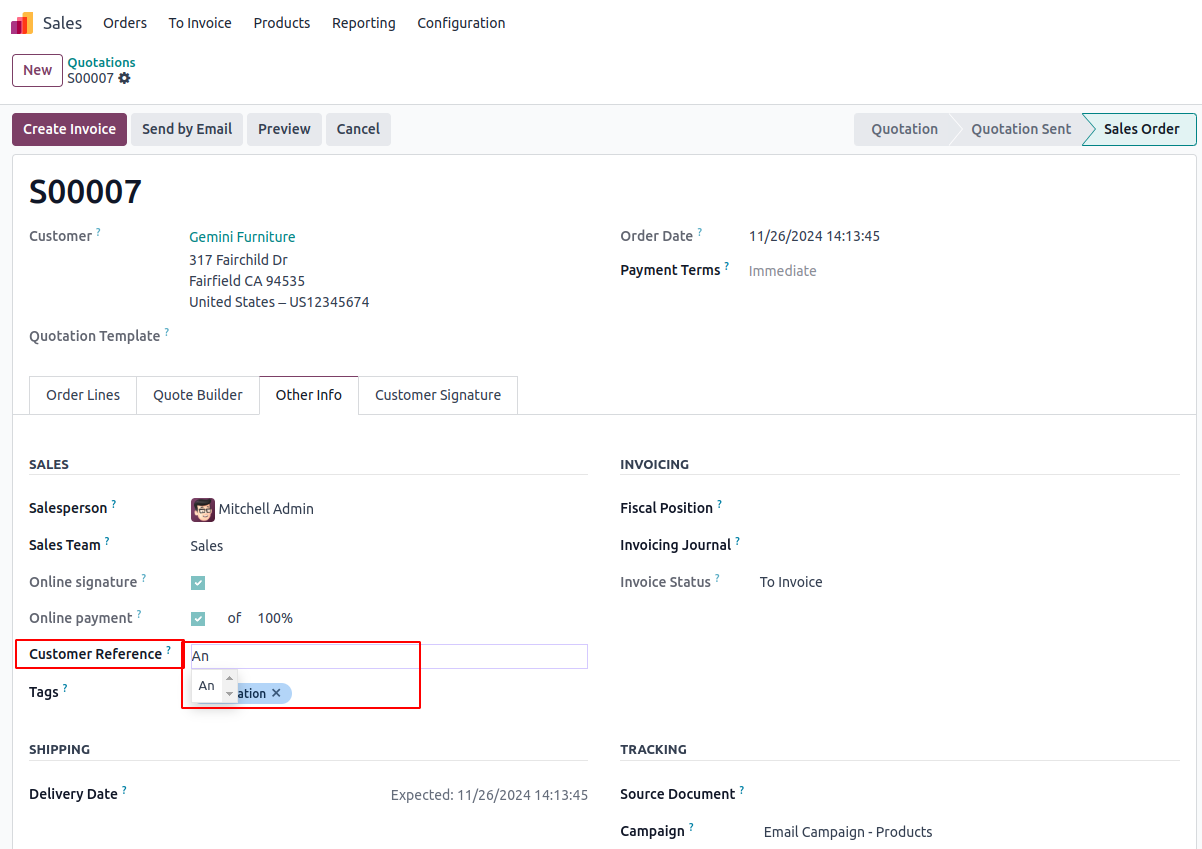The height and width of the screenshot is (849, 1202).
Task: Click Mitchell Admin's avatar picture
Action: 203,510
